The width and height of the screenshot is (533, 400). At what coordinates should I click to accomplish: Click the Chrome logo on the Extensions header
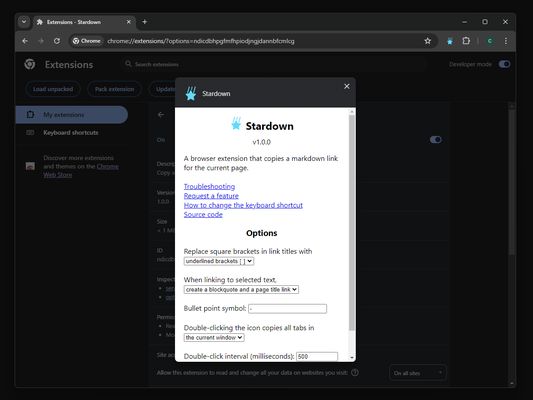[30, 64]
